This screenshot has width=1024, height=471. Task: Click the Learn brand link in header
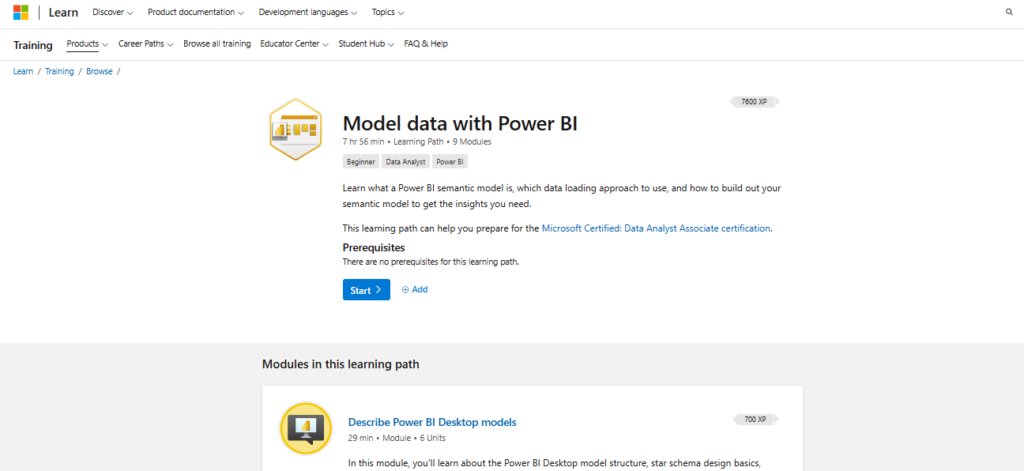pyautogui.click(x=63, y=12)
